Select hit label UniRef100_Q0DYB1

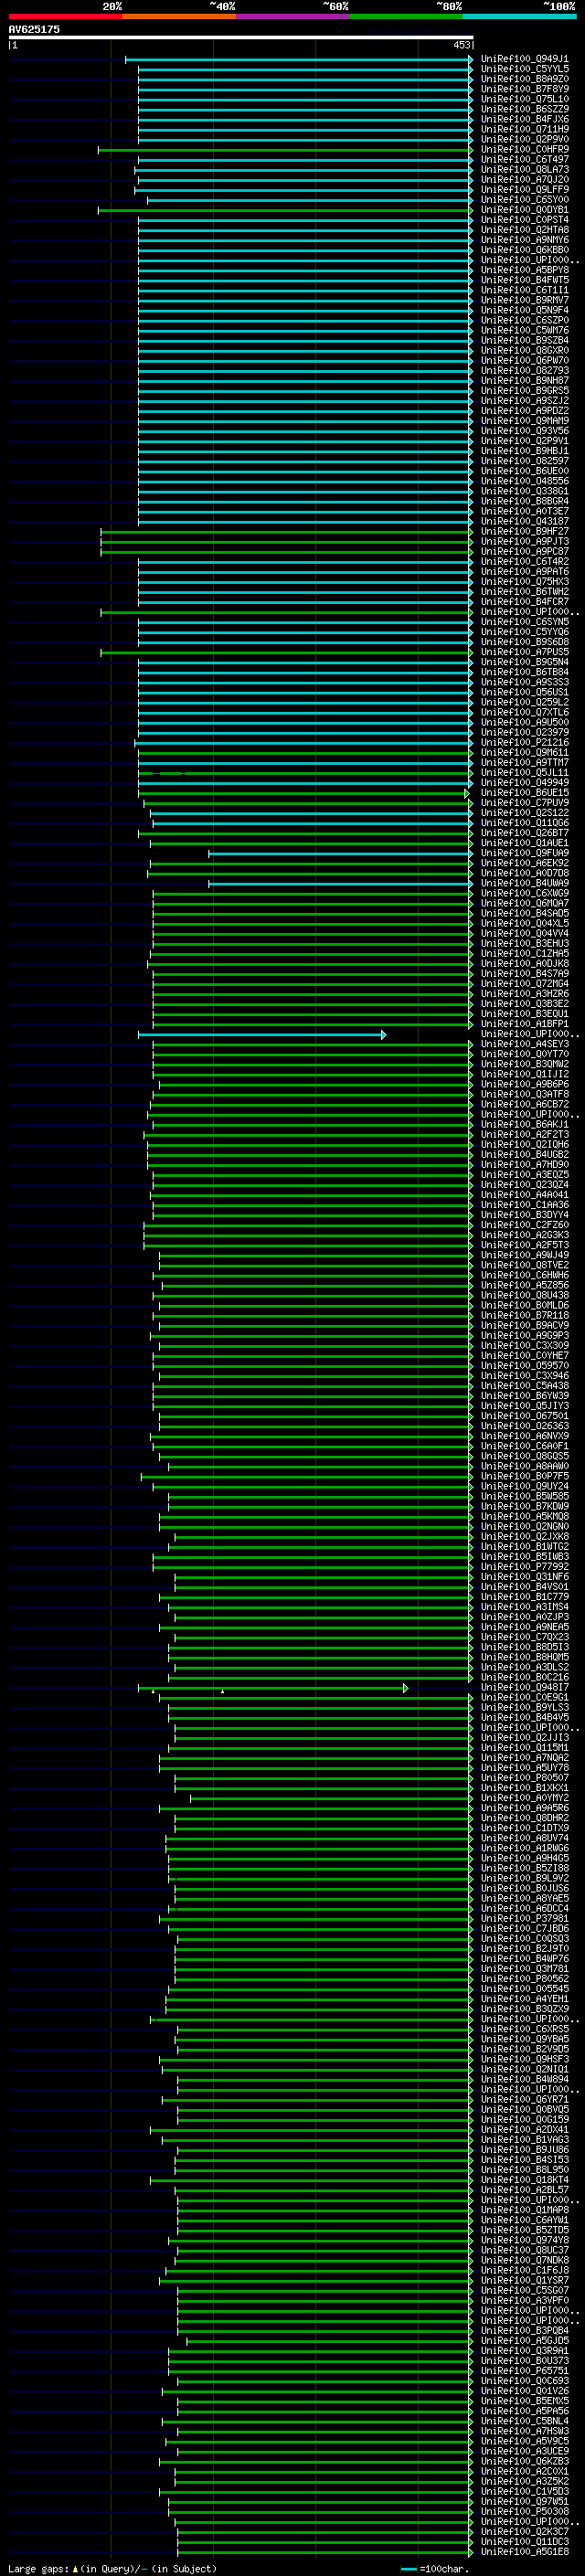point(525,210)
